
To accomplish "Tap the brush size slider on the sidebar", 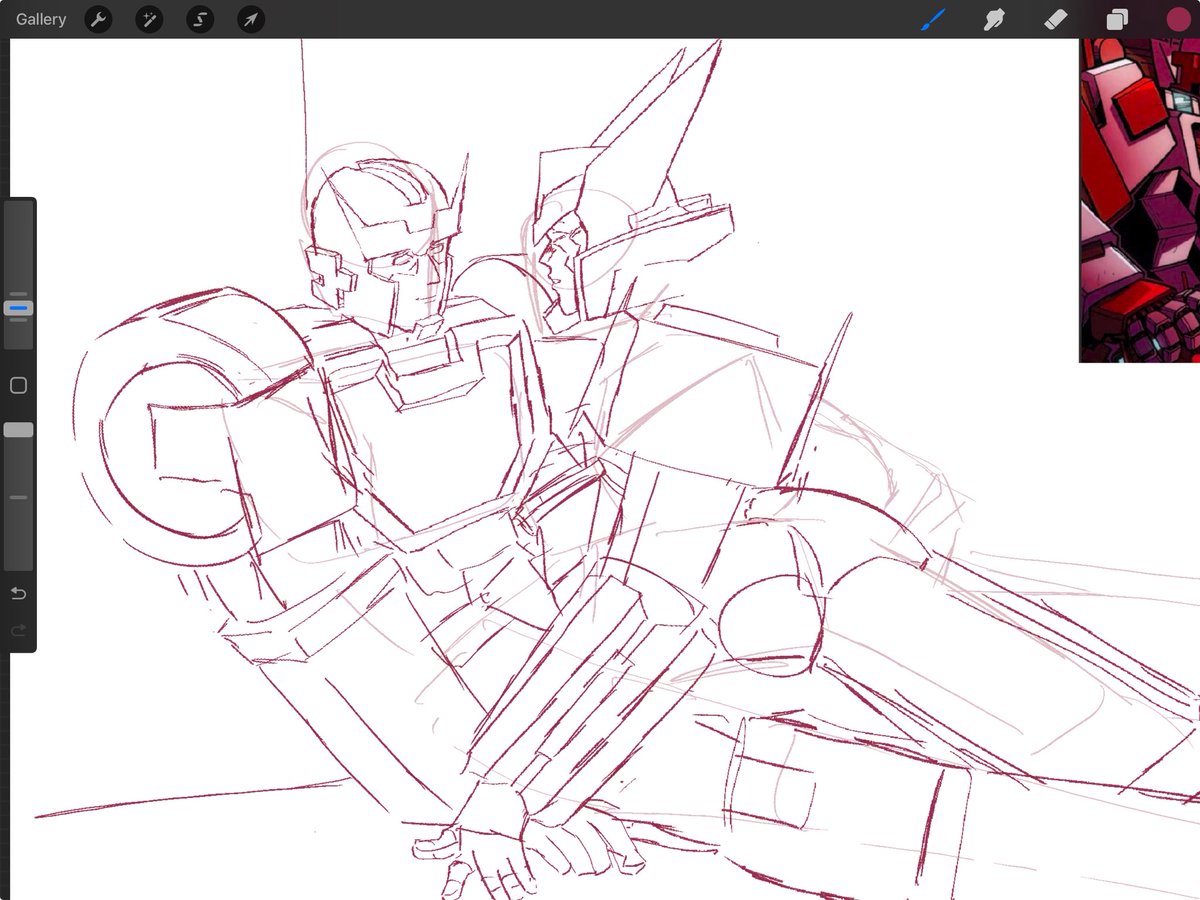I will (16, 308).
